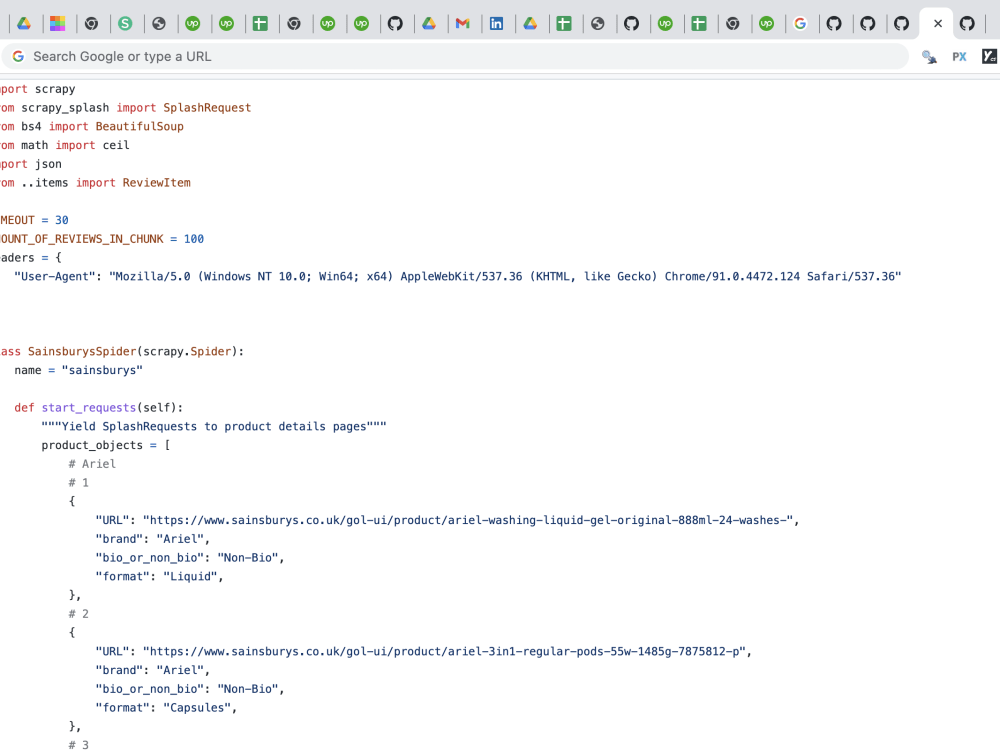Click "Non-Bio" under the Liquid product
1000x750 pixels.
coord(248,558)
